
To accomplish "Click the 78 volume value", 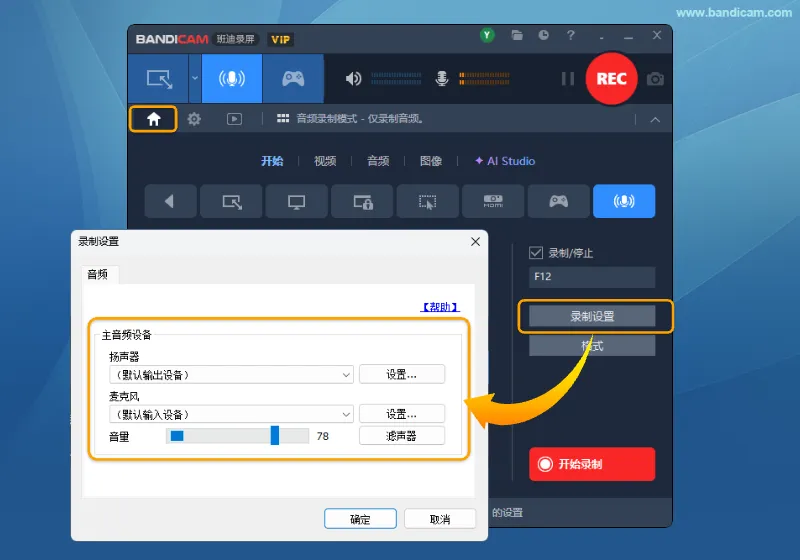I will (322, 436).
